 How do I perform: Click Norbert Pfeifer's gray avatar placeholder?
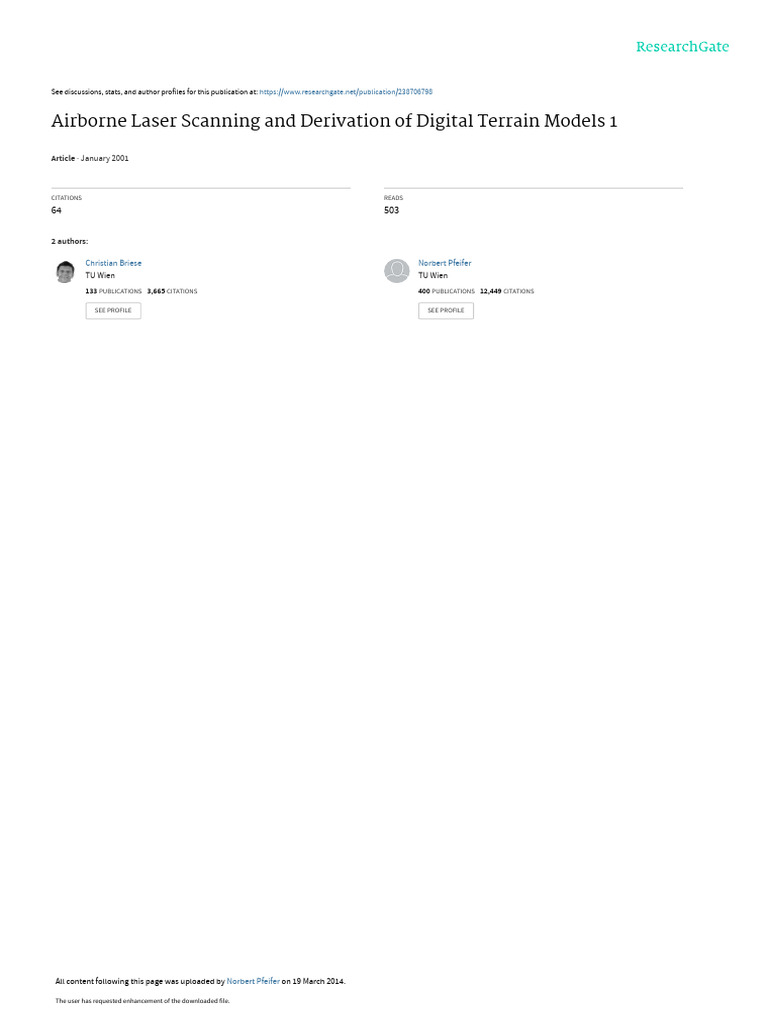click(396, 271)
